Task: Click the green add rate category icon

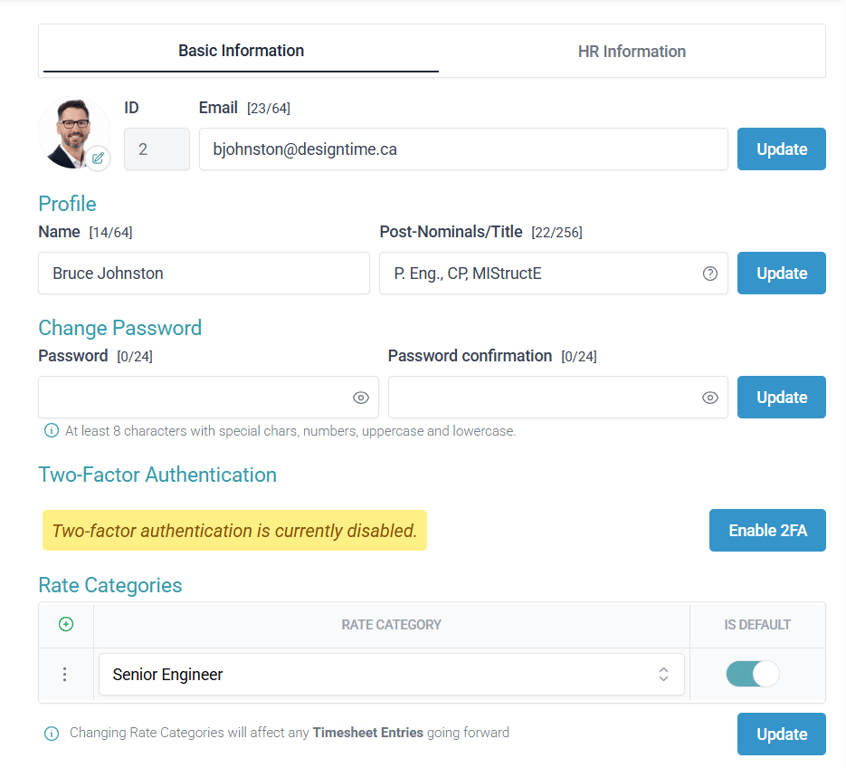Action: coord(66,625)
